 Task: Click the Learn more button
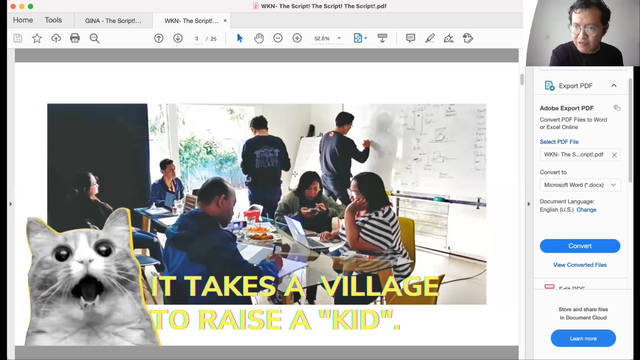tap(583, 338)
